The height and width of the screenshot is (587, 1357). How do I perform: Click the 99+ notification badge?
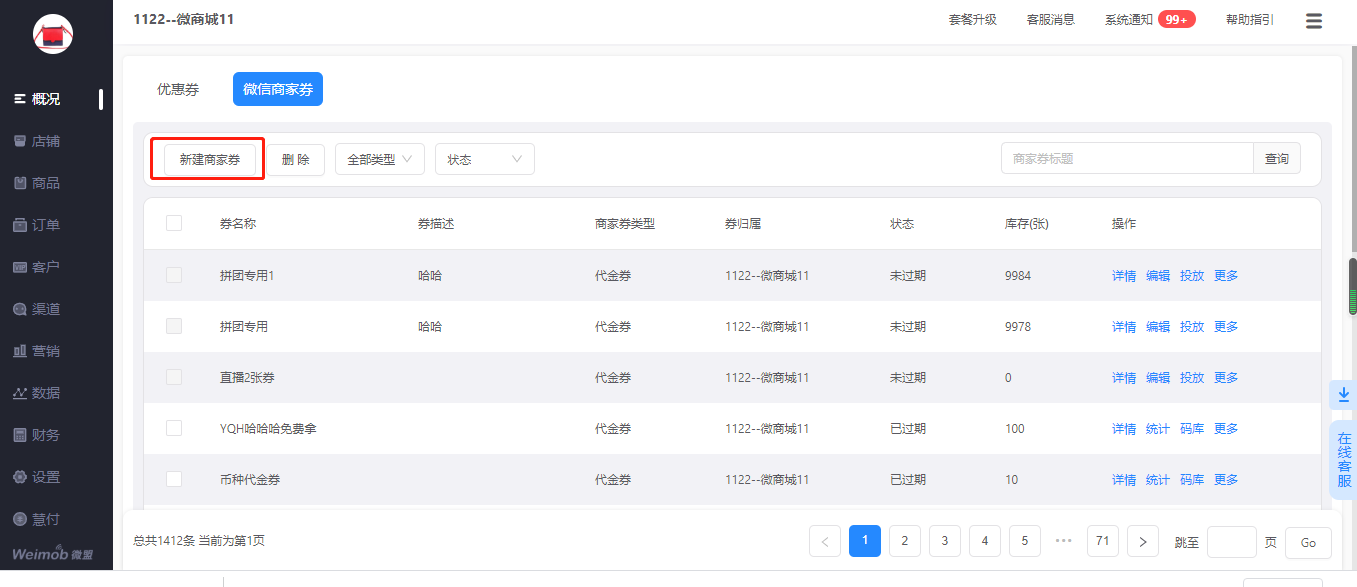click(1177, 19)
